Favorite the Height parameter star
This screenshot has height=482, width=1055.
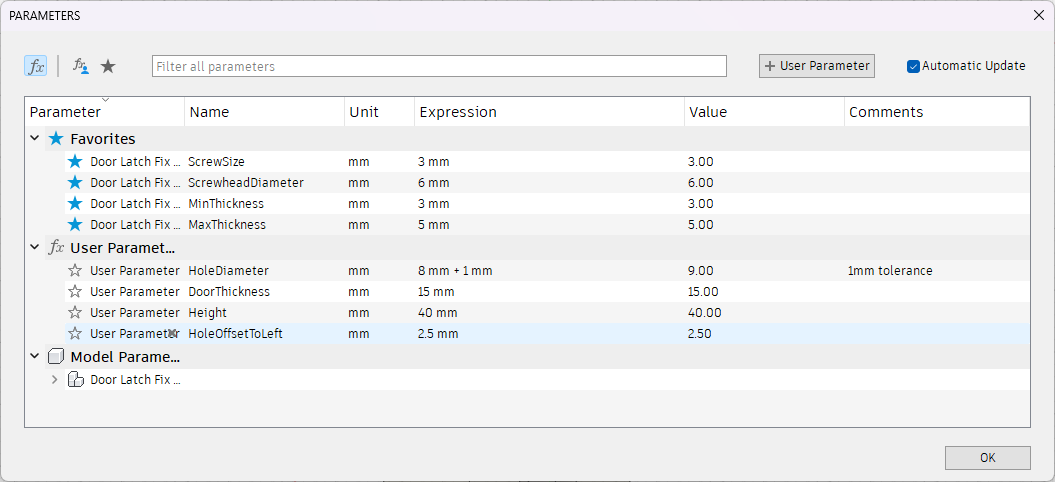click(75, 312)
